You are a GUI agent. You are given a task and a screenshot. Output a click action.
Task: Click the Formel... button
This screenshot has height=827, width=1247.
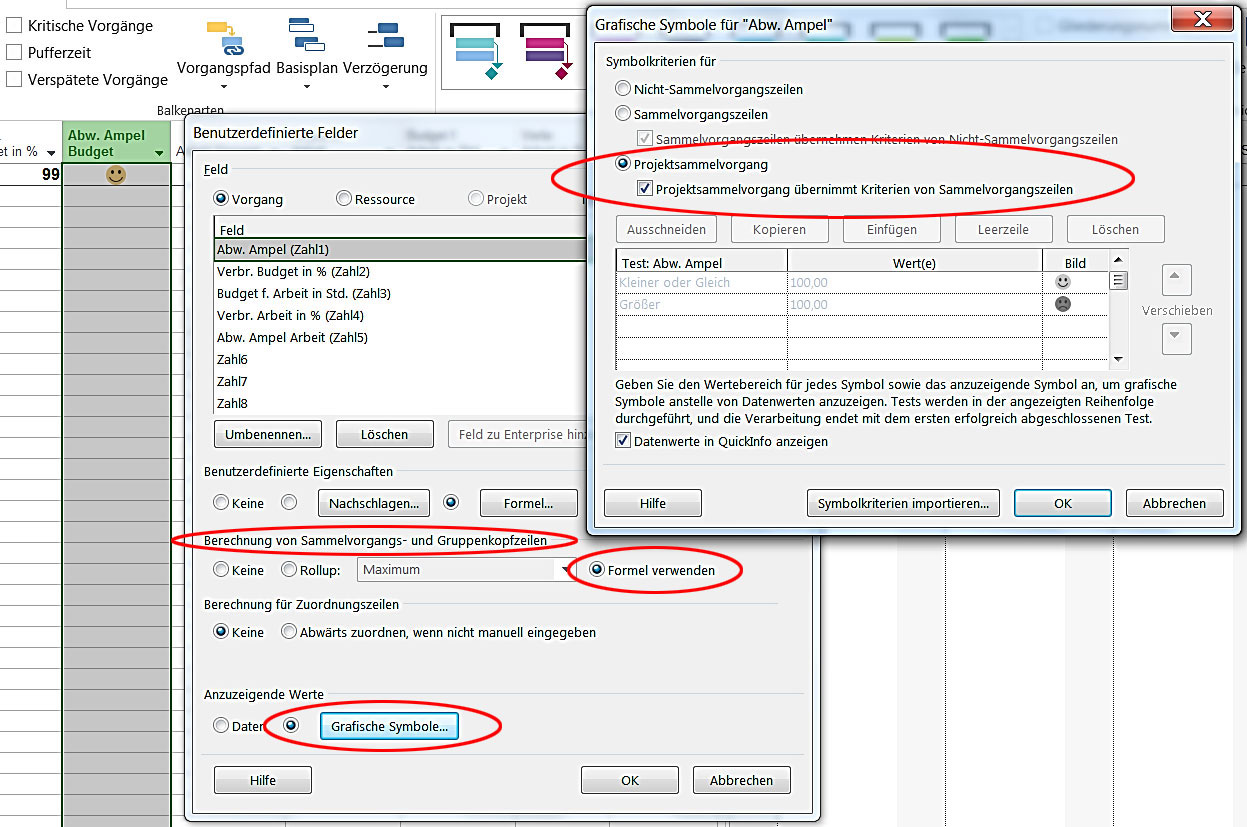(x=528, y=503)
